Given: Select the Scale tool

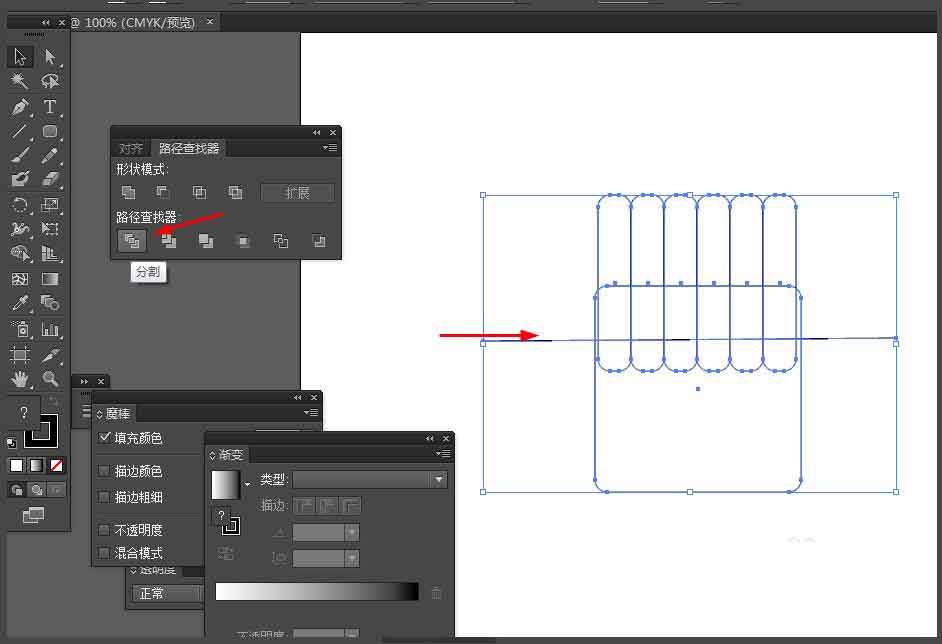Looking at the screenshot, I should point(50,205).
